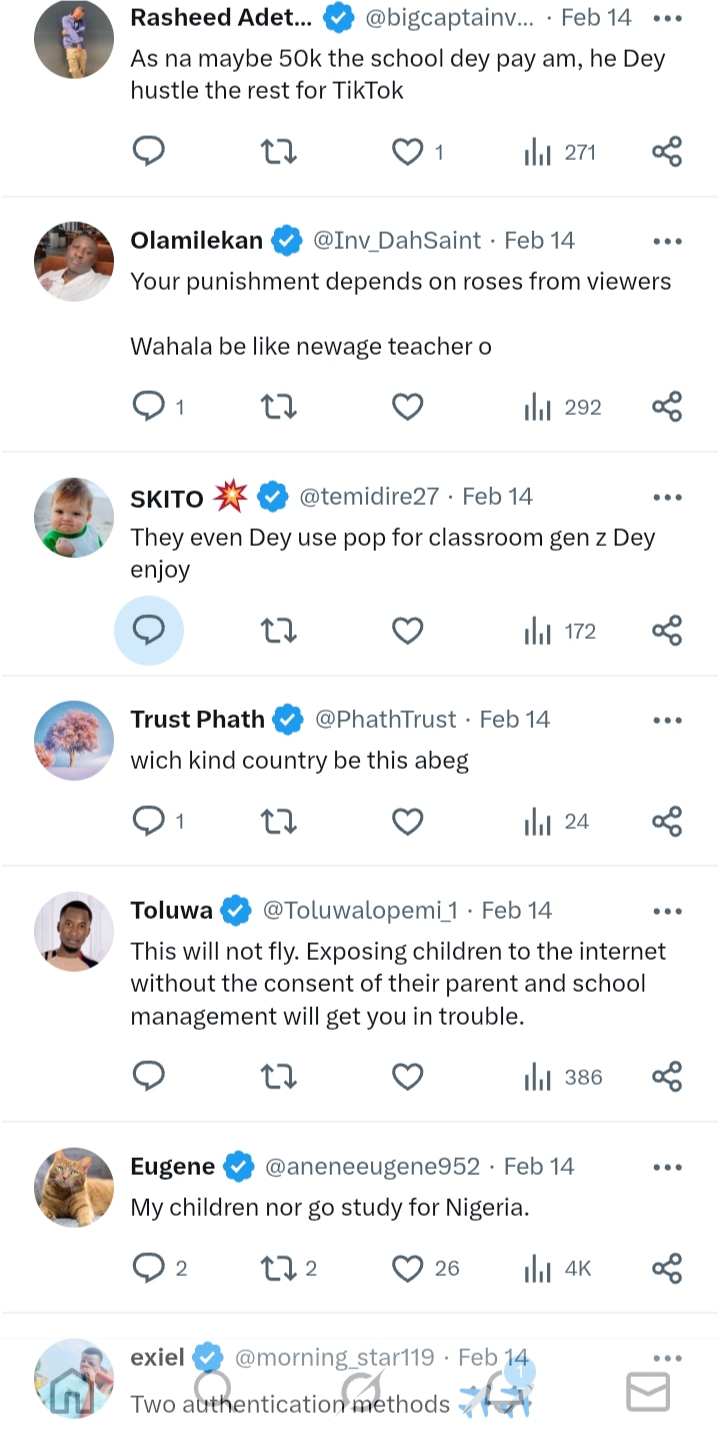Open the three-dot menu on SKITO's reply
720x1437 pixels.
(x=667, y=497)
